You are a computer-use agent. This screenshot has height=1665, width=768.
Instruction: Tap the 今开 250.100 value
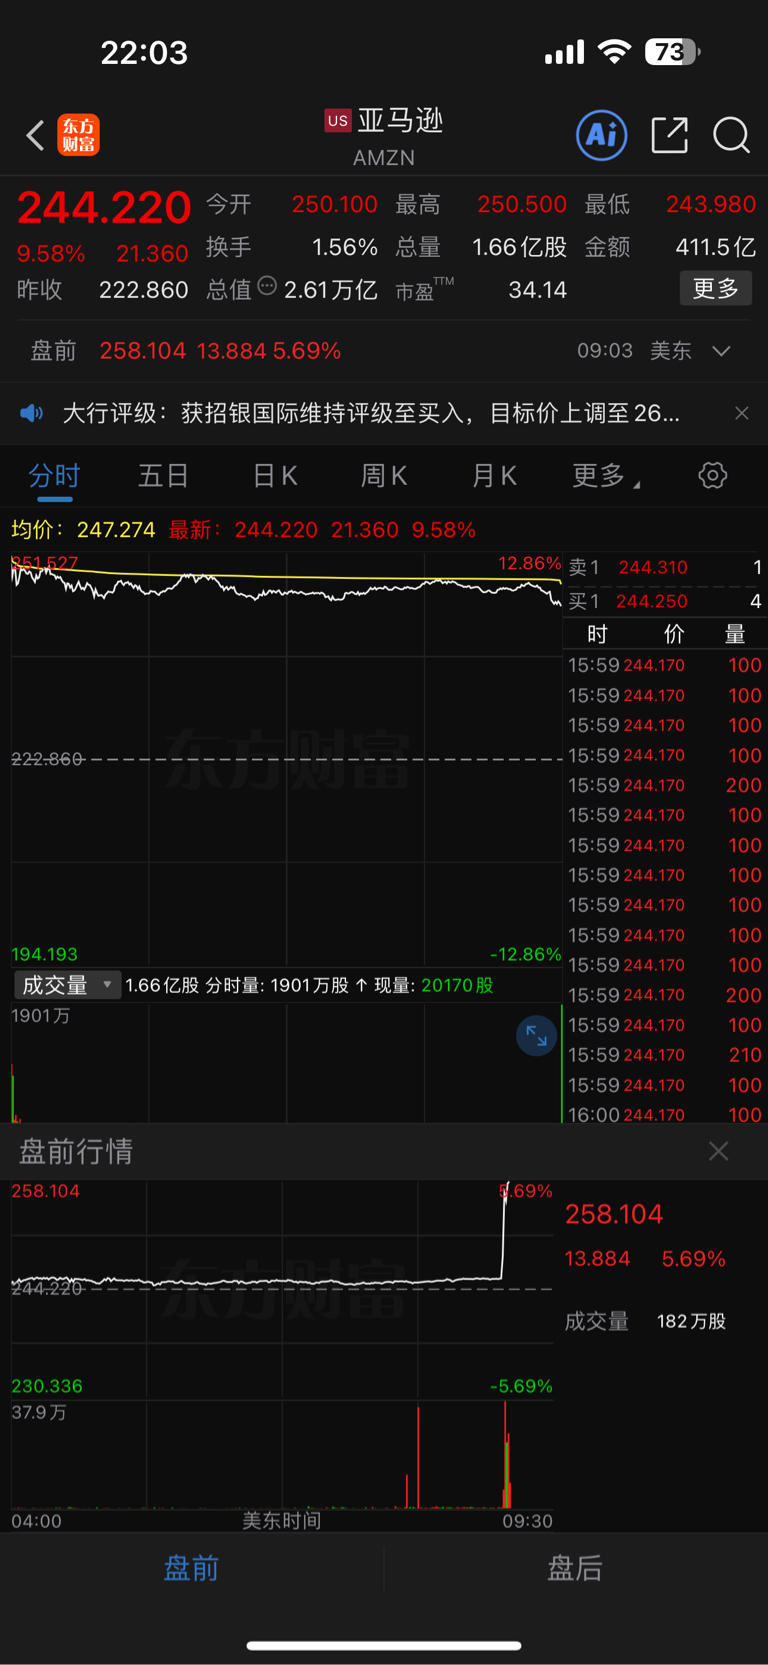point(334,204)
